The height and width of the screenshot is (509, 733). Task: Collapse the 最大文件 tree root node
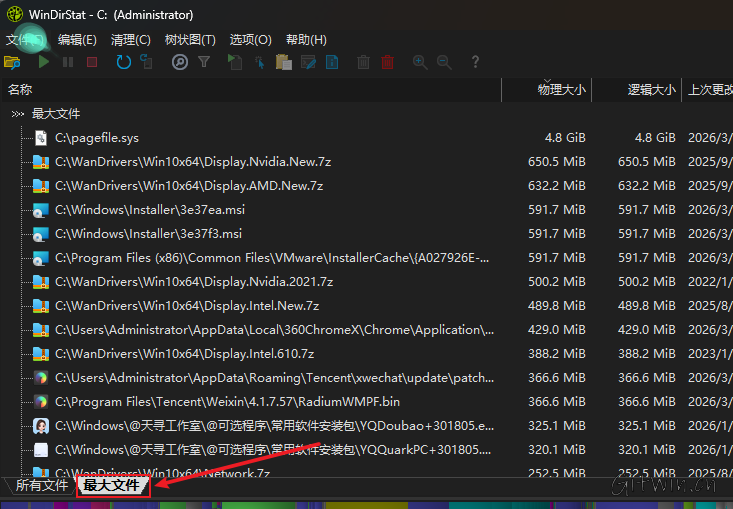coord(17,114)
